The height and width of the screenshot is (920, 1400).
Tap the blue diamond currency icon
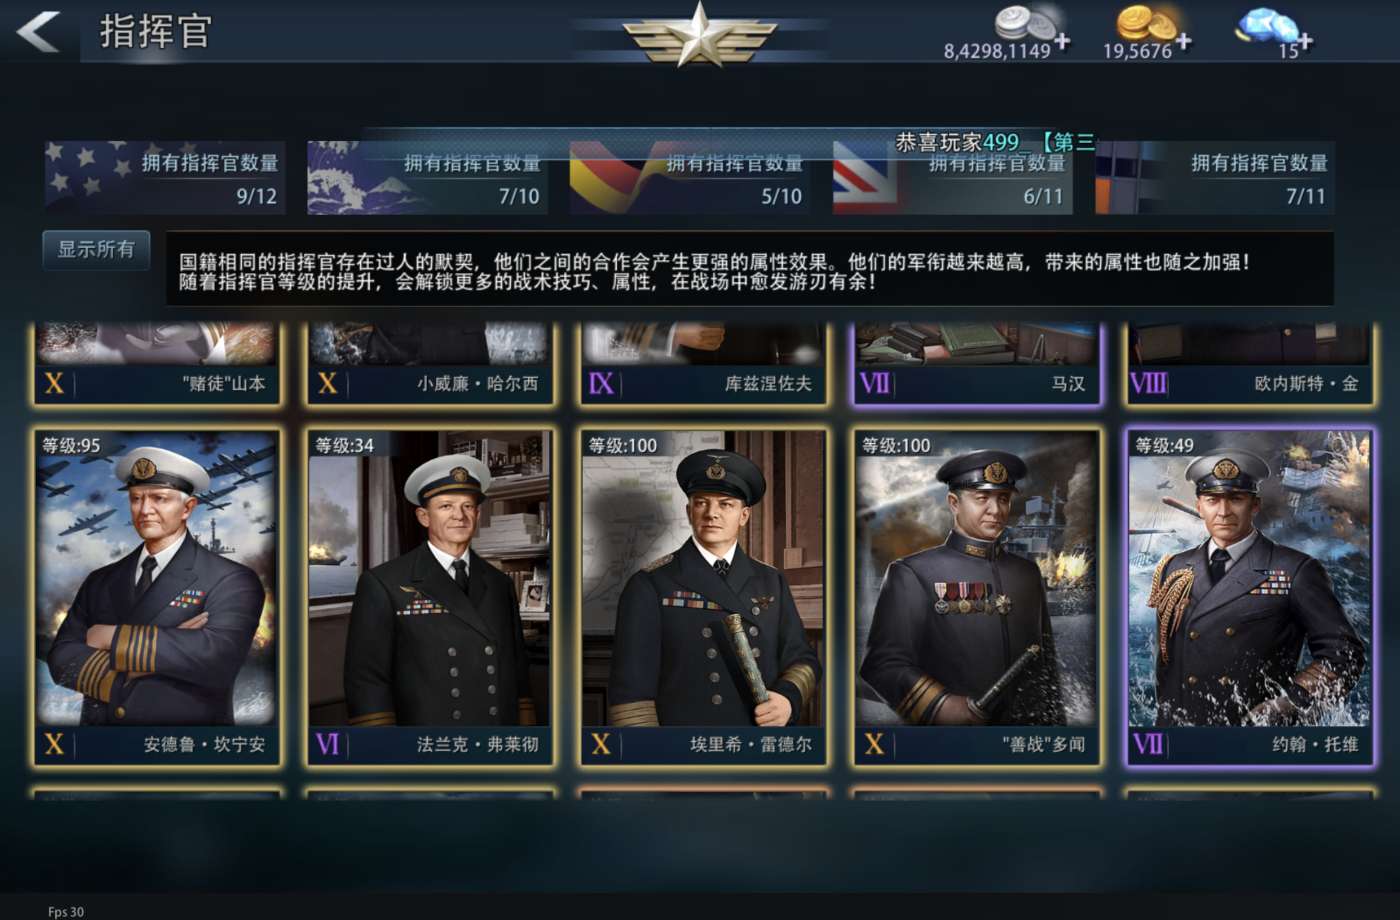1266,24
